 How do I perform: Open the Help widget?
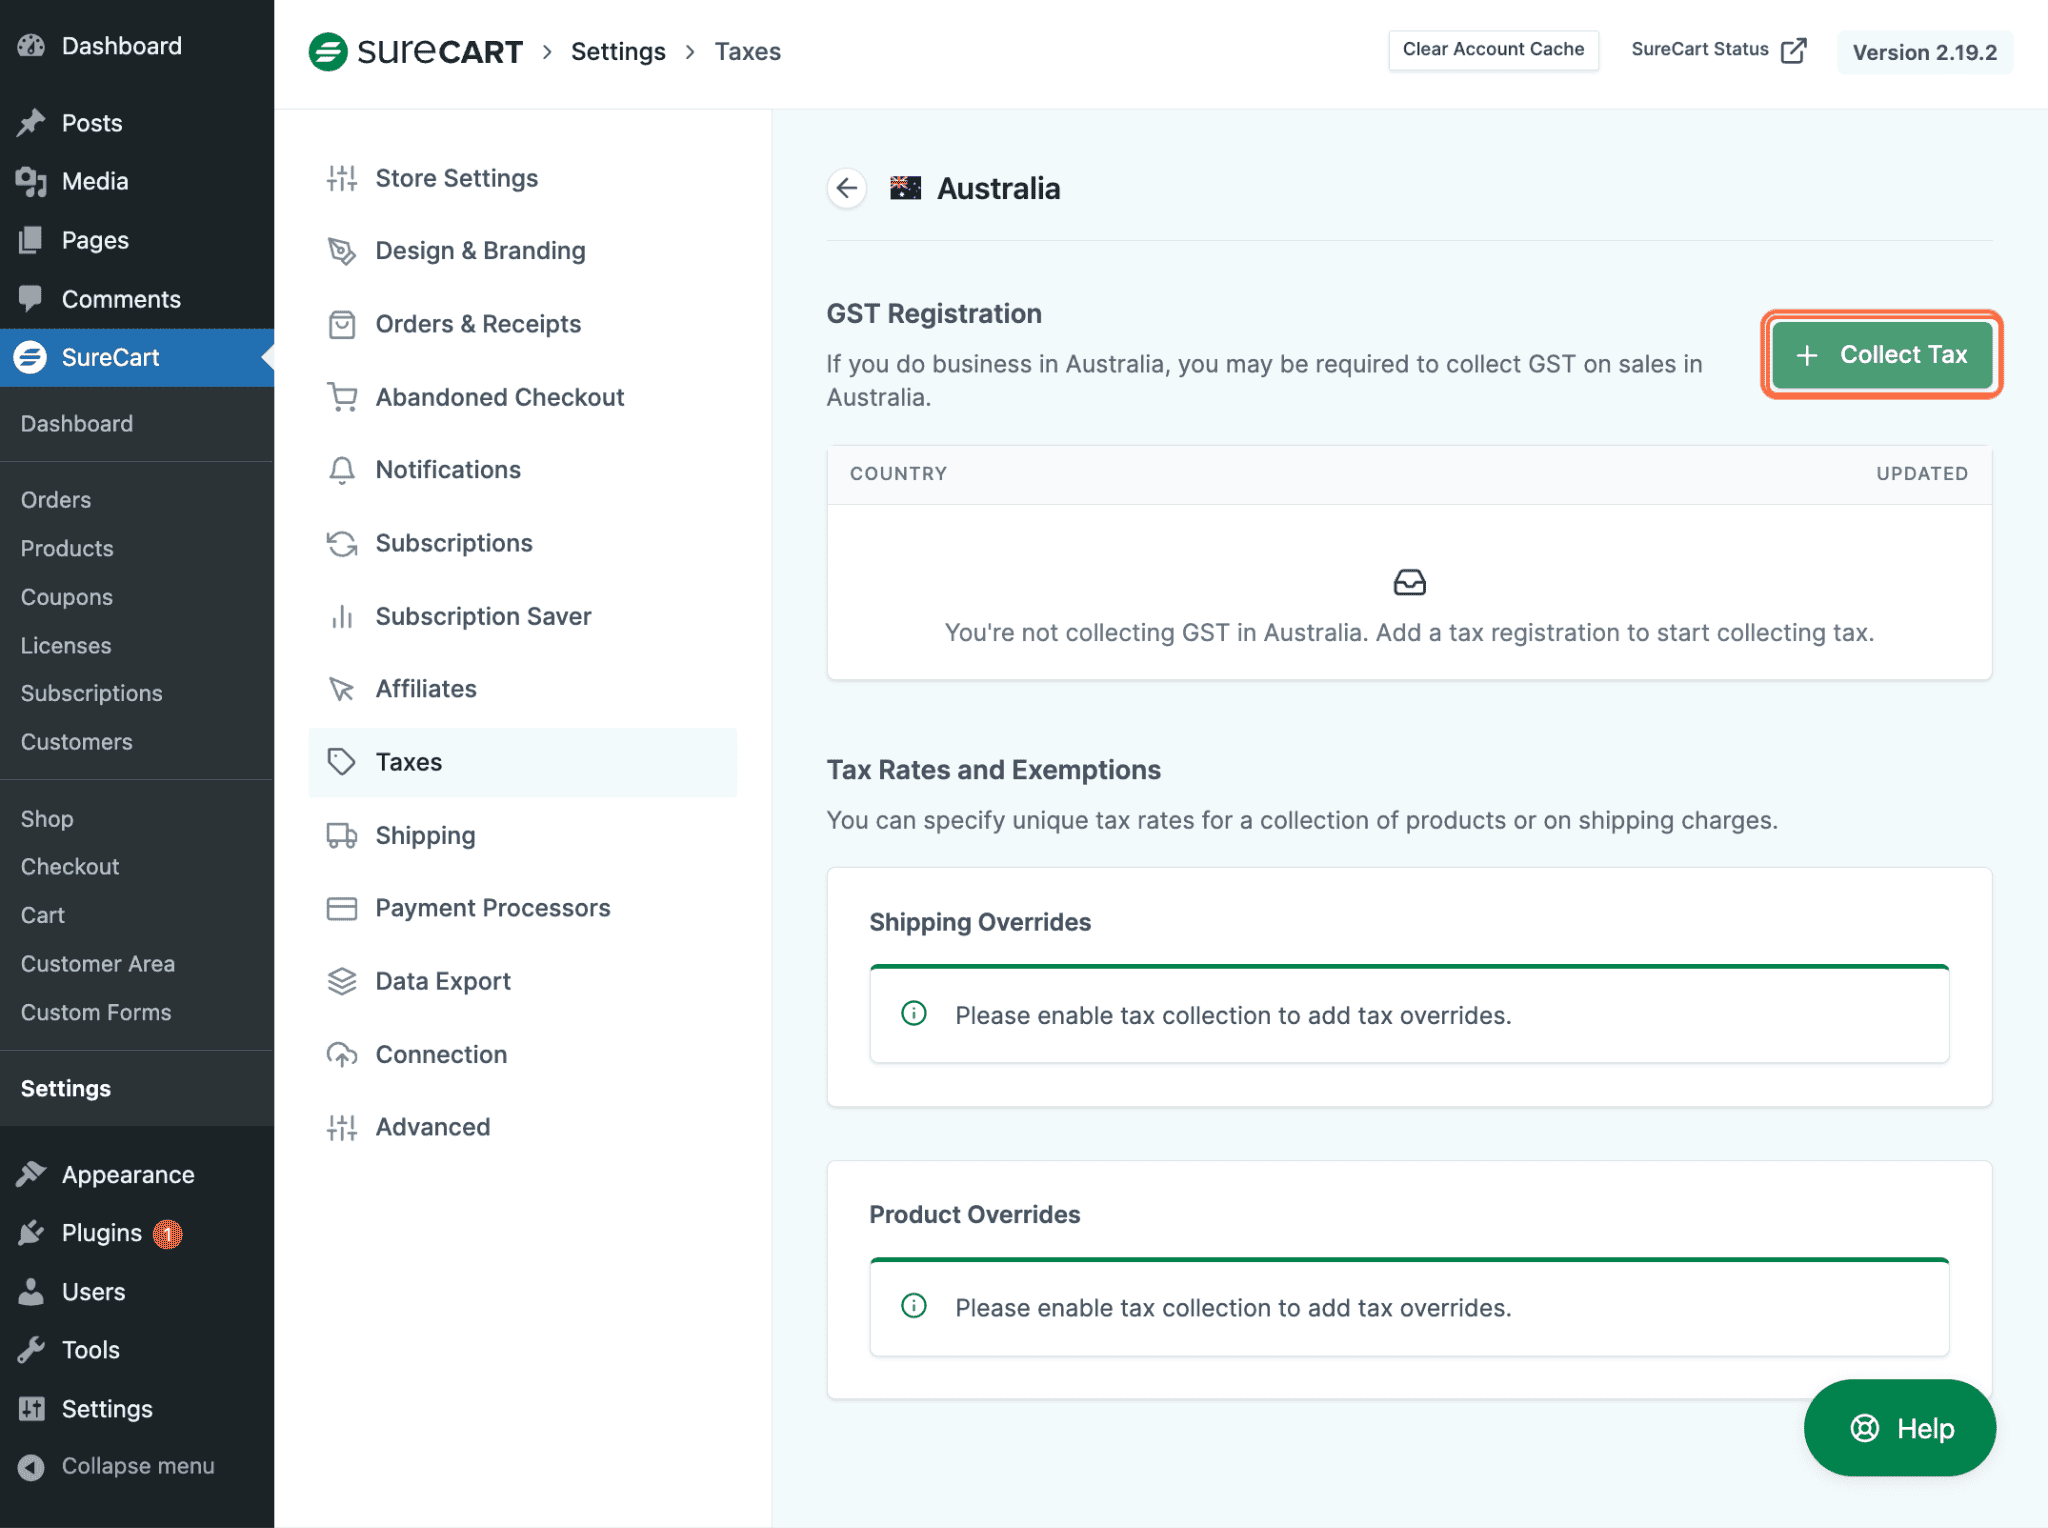tap(1899, 1428)
